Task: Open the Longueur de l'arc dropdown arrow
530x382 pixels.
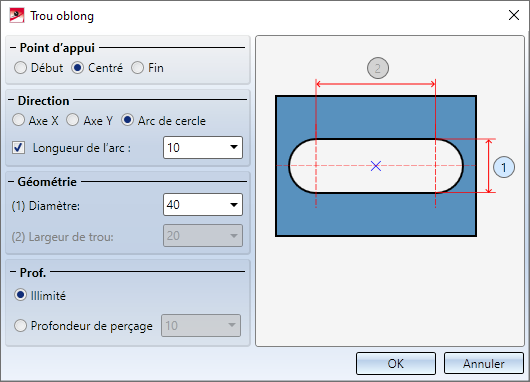Action: click(234, 147)
